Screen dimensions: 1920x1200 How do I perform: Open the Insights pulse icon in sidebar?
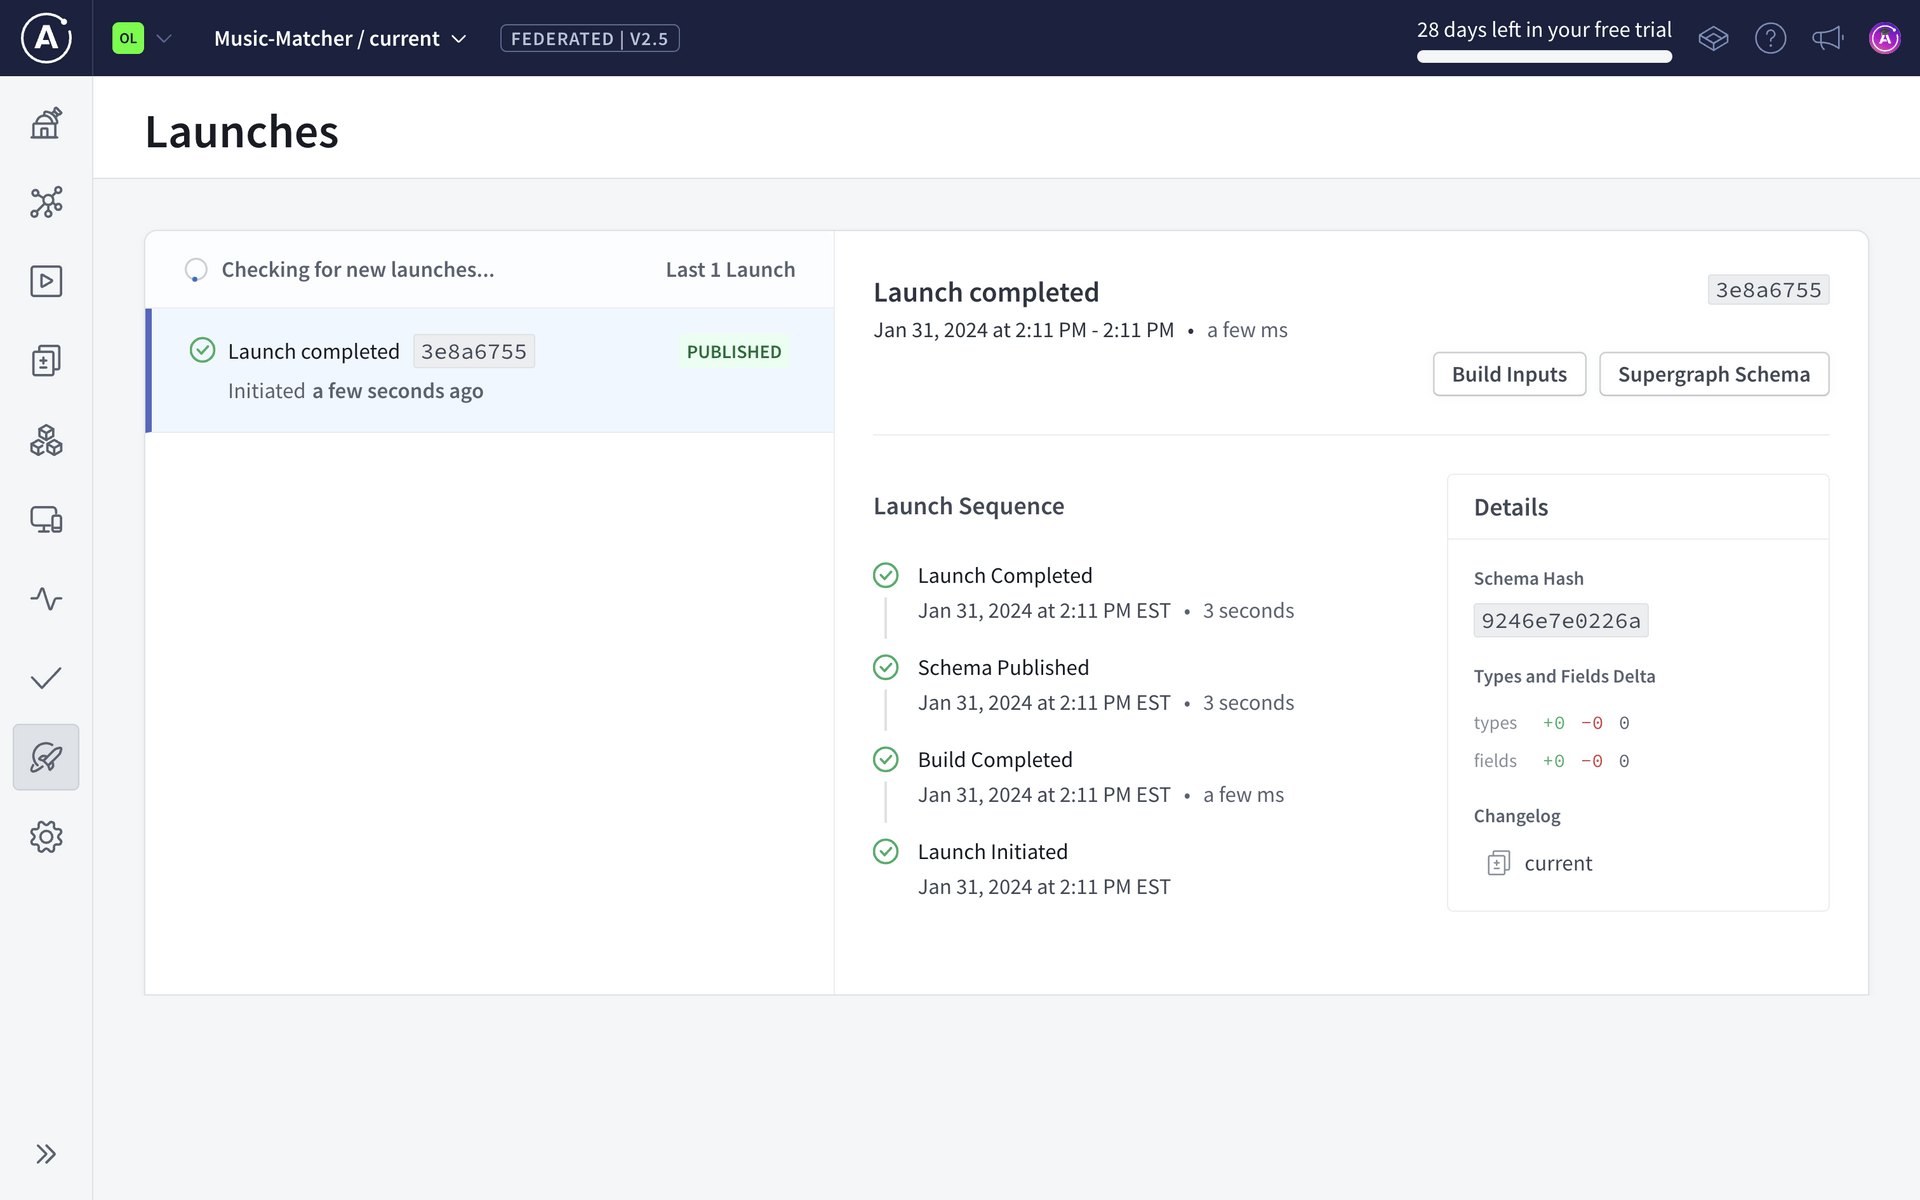[46, 599]
